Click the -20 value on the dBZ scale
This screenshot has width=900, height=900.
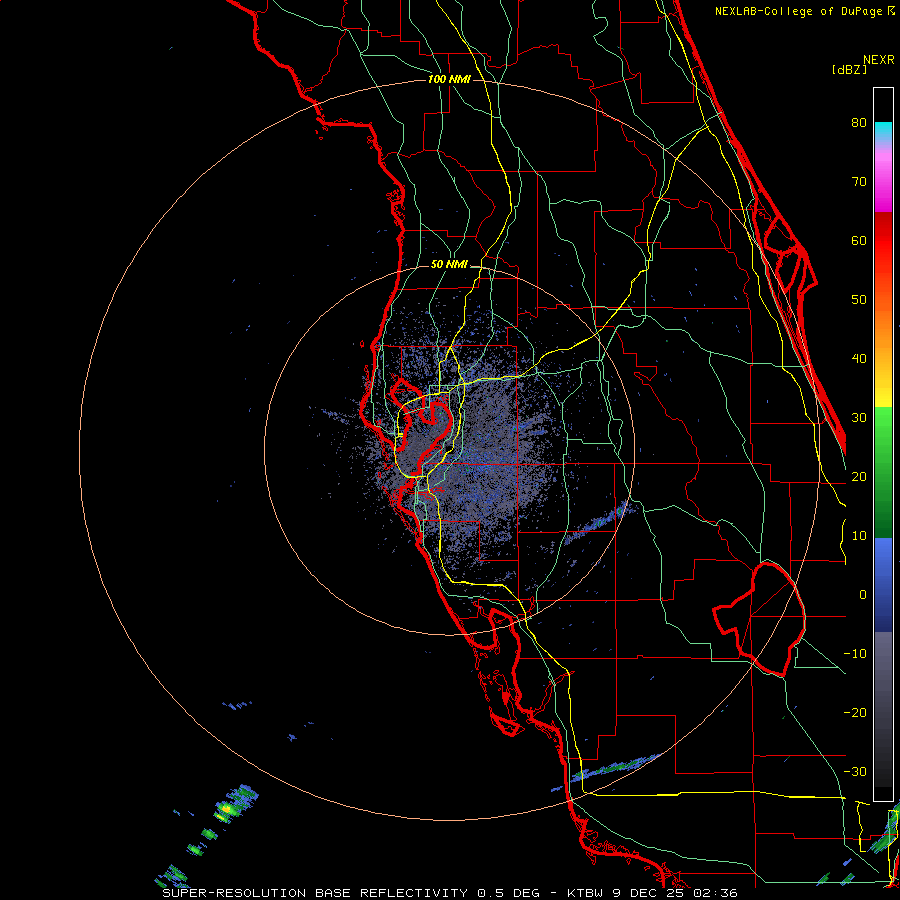coord(855,713)
